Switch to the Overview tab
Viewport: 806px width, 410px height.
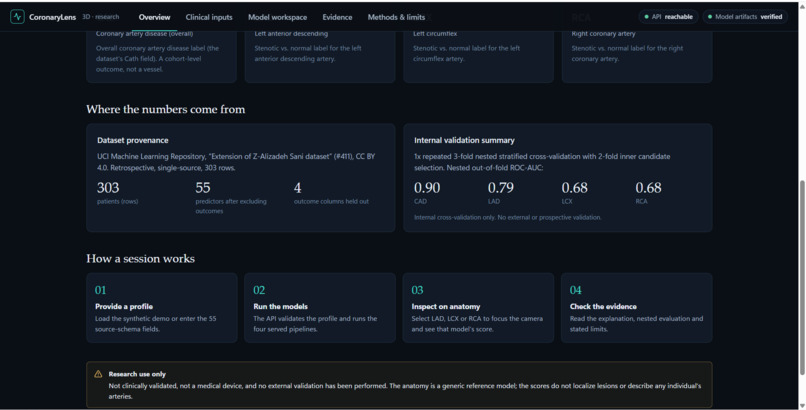point(154,17)
